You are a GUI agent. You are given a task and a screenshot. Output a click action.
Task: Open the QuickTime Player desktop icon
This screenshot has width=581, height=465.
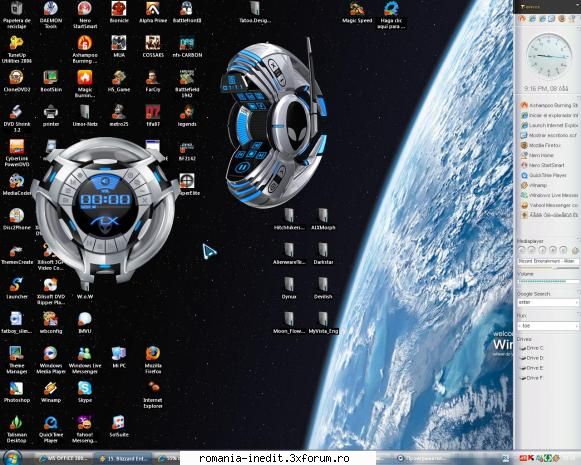(51, 430)
